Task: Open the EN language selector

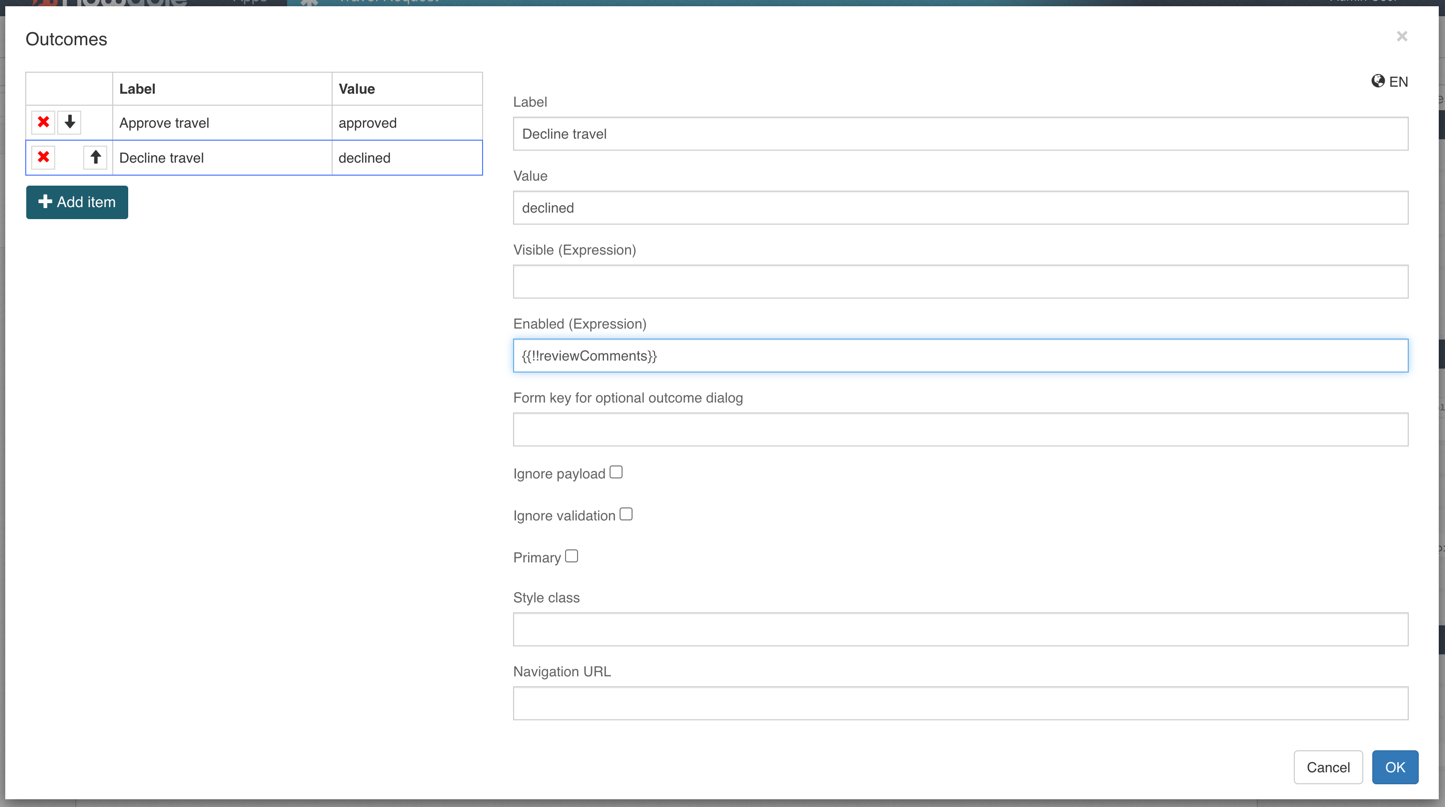Action: pyautogui.click(x=1389, y=82)
